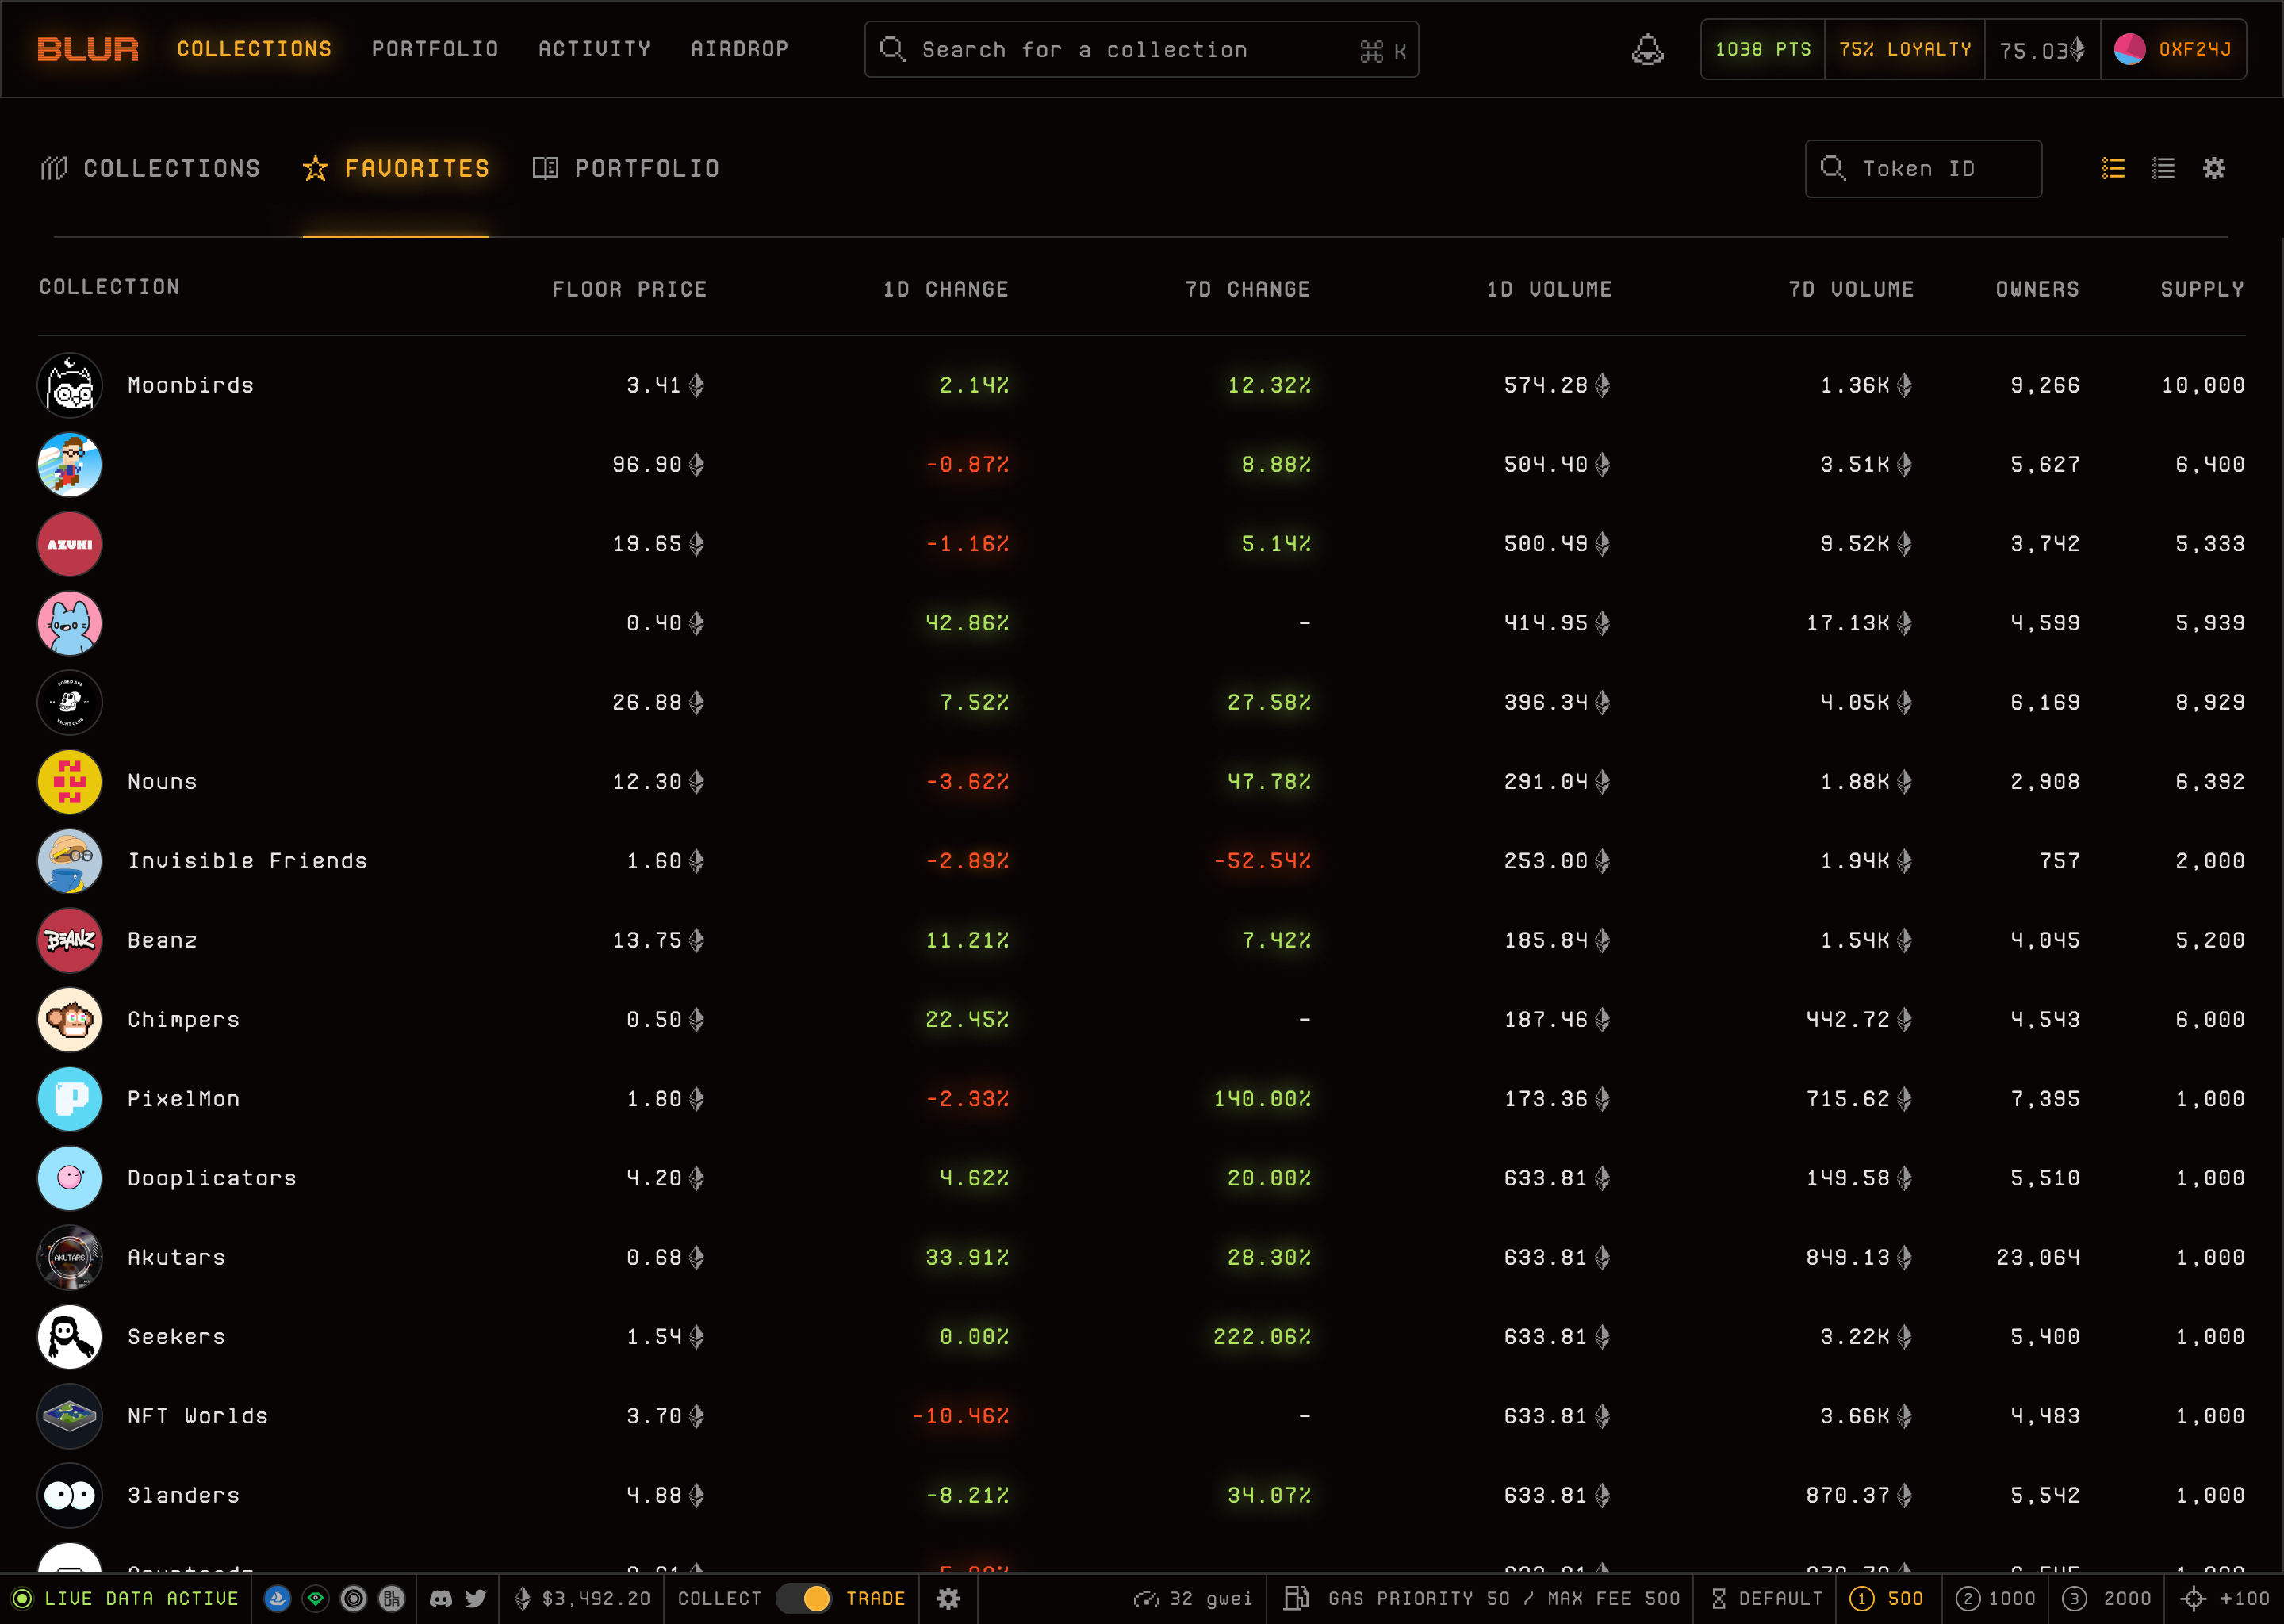Open status bar settings gear
The height and width of the screenshot is (1624, 2284).
click(x=948, y=1598)
